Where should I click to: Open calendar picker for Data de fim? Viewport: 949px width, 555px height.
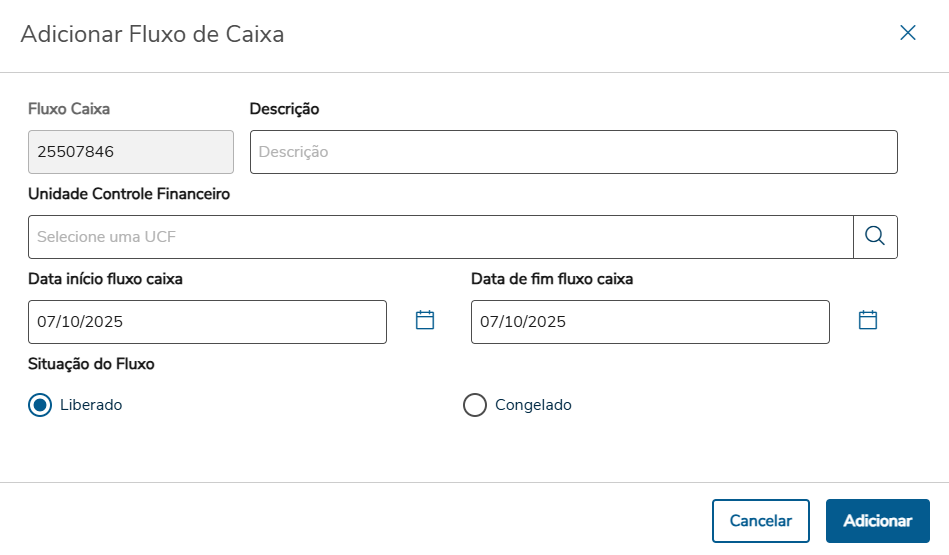tap(868, 321)
